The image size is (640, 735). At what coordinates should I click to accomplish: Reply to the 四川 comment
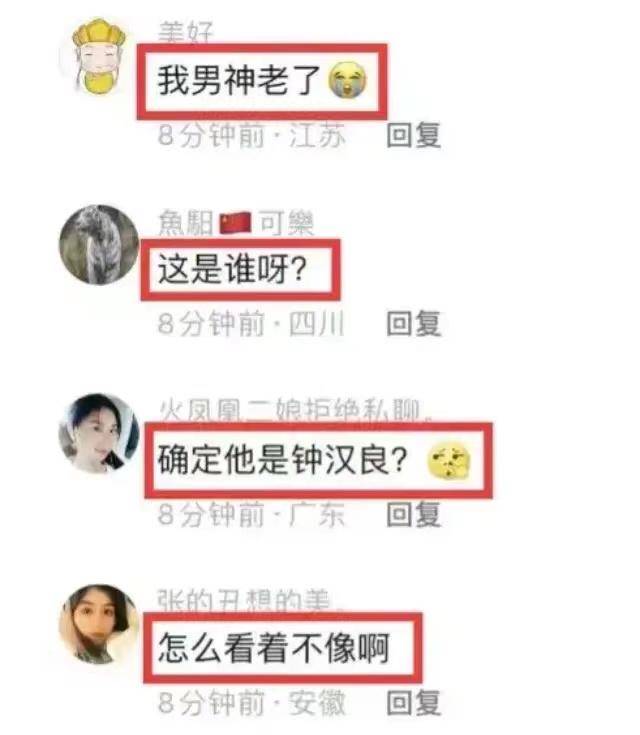414,323
